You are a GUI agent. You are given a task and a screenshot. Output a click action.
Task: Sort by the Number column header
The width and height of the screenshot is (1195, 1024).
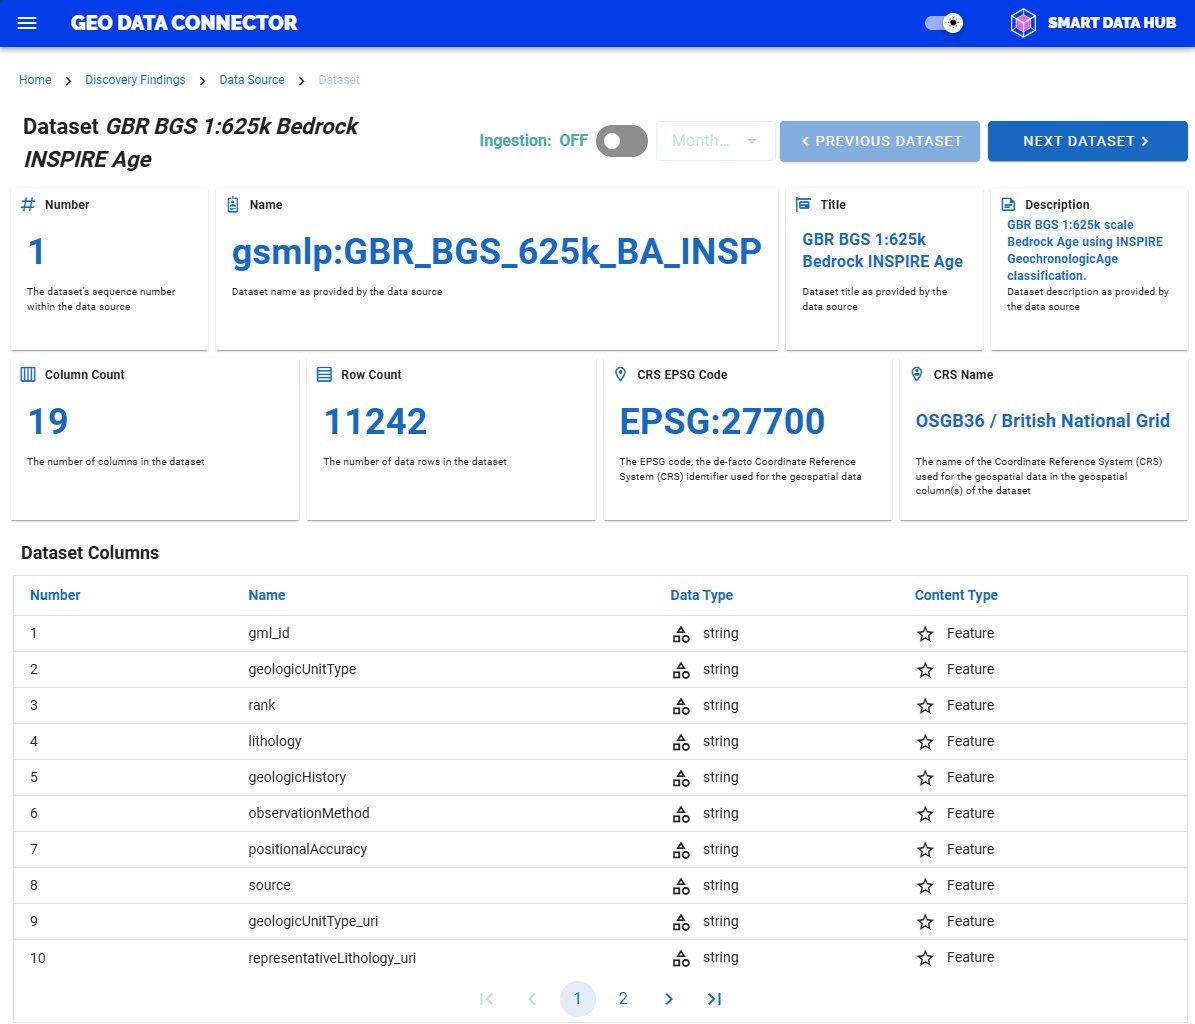55,595
